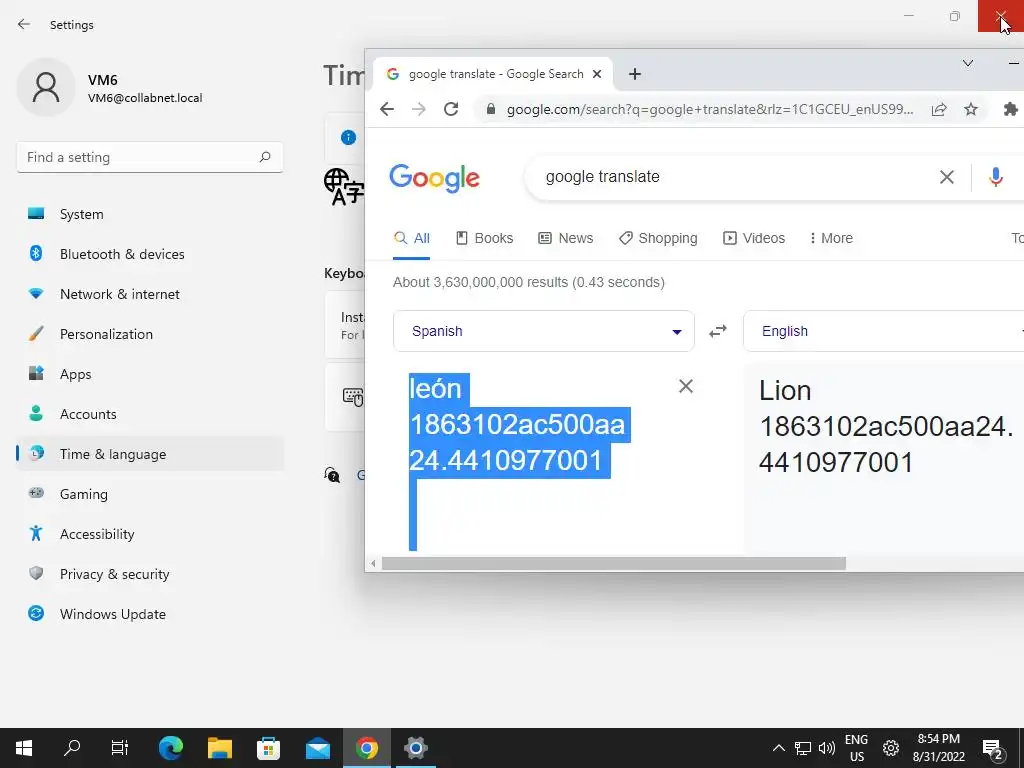Select the google translate Chrome tab
This screenshot has height=768, width=1024.
click(x=492, y=74)
